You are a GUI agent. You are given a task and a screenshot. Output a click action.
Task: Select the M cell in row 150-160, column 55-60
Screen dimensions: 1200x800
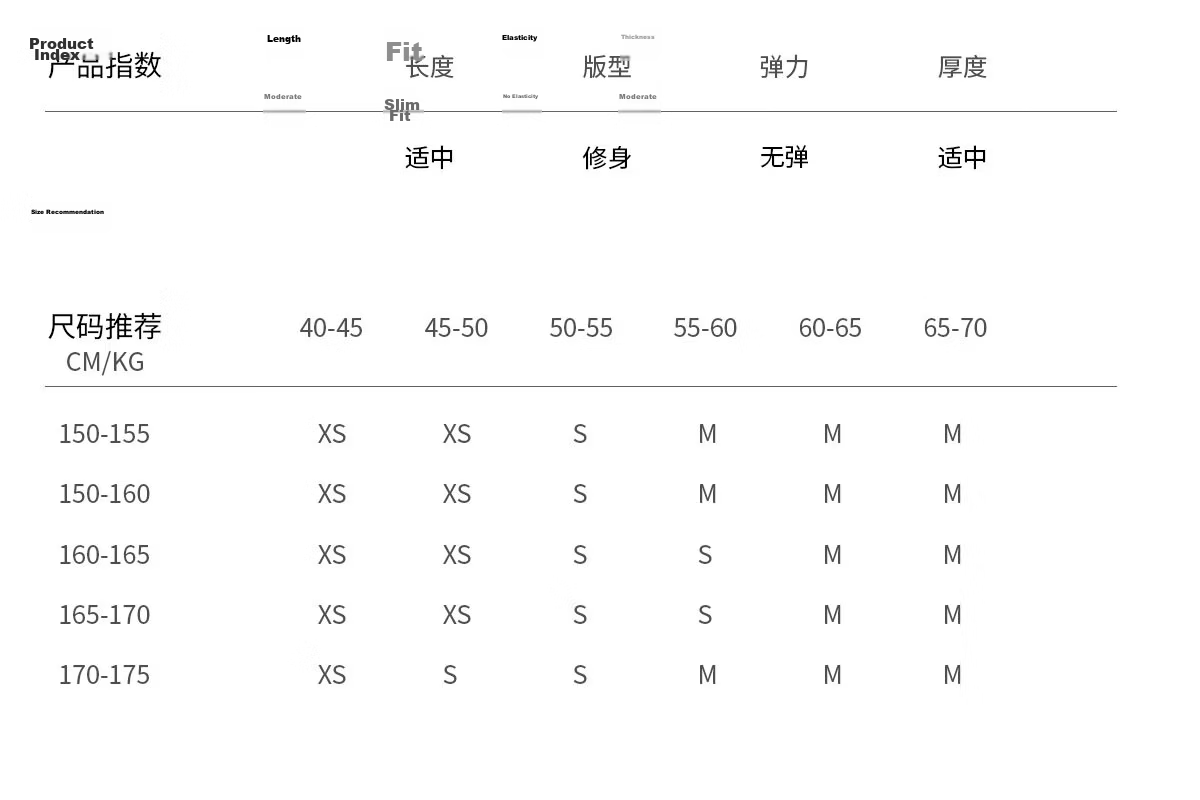tap(707, 494)
